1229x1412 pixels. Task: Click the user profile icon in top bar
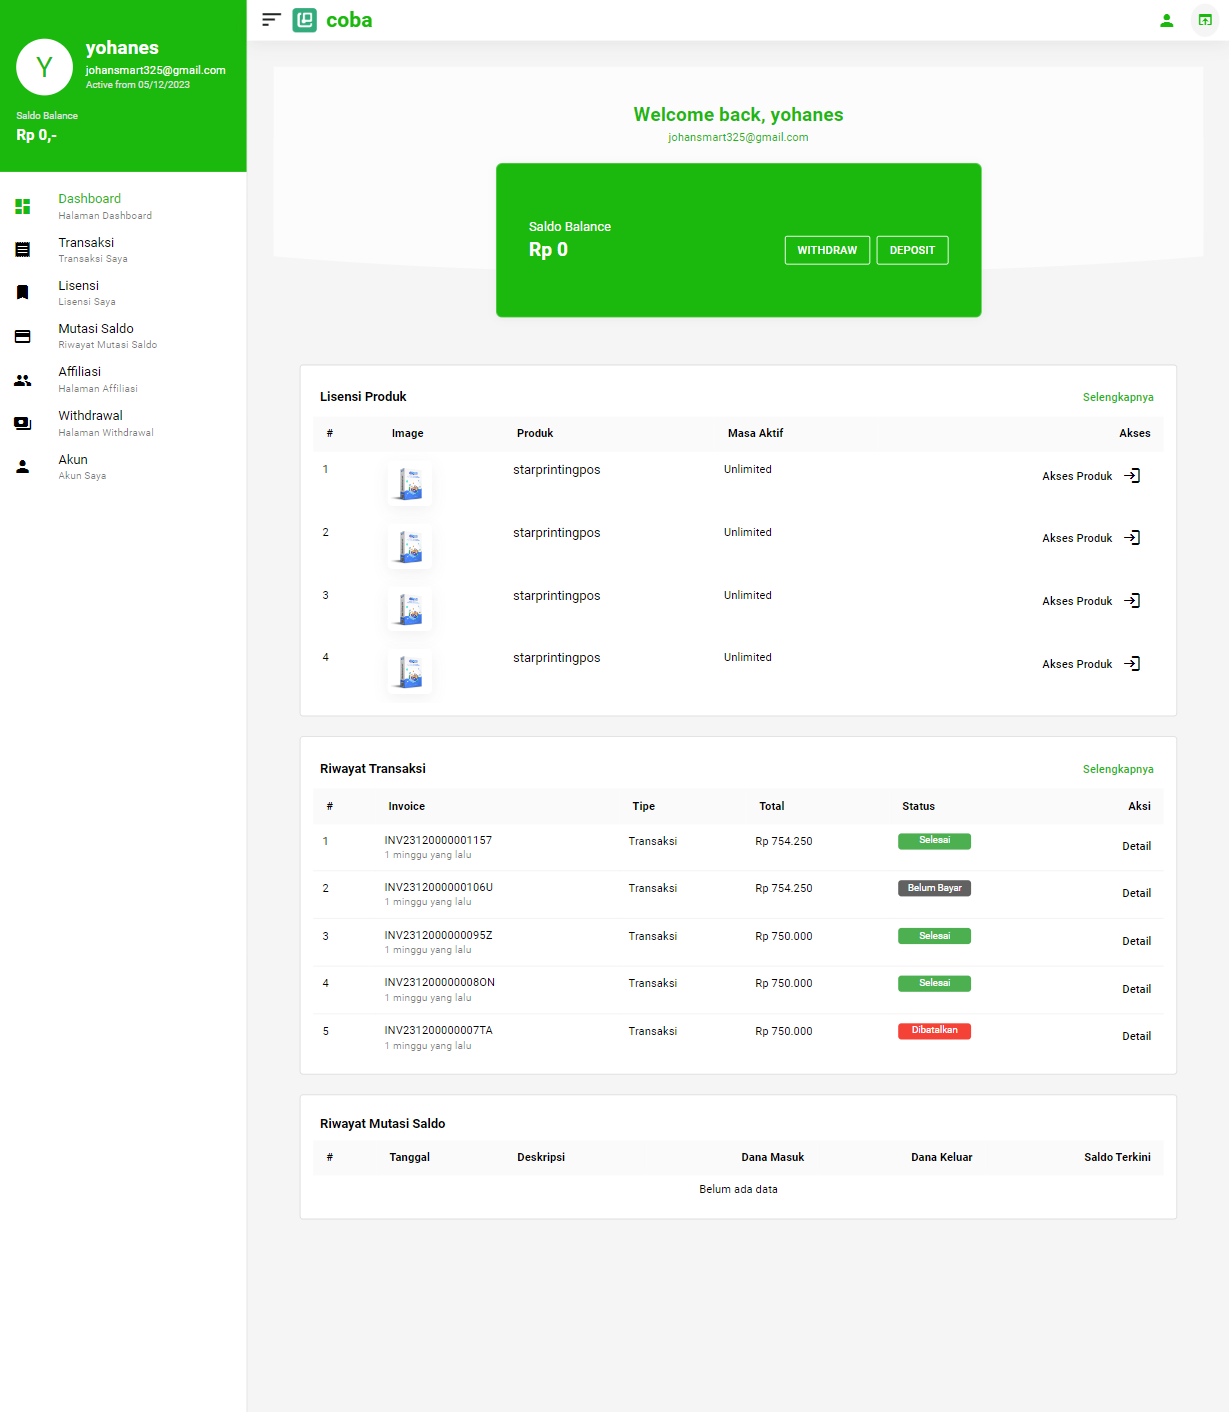[1166, 20]
